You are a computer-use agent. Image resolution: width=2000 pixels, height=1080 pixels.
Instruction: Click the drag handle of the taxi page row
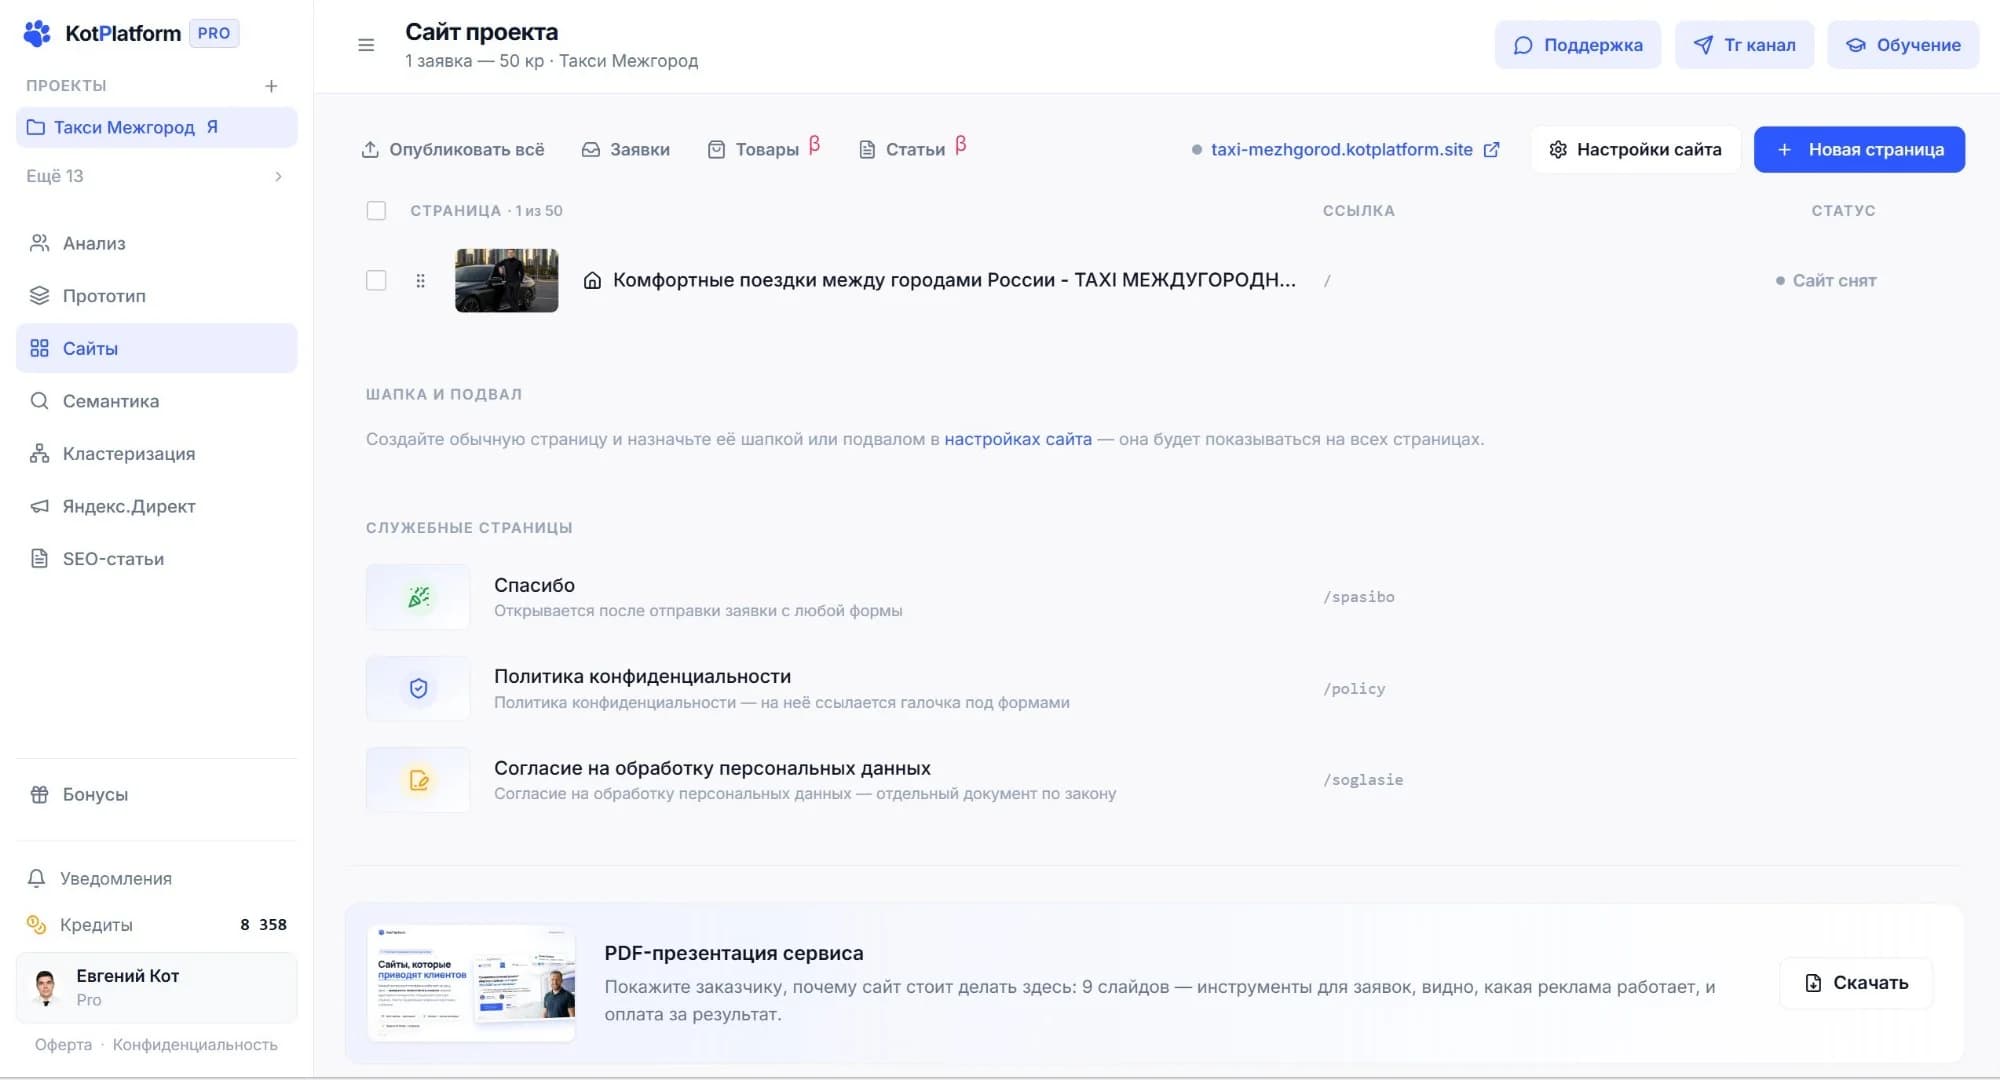(x=420, y=281)
